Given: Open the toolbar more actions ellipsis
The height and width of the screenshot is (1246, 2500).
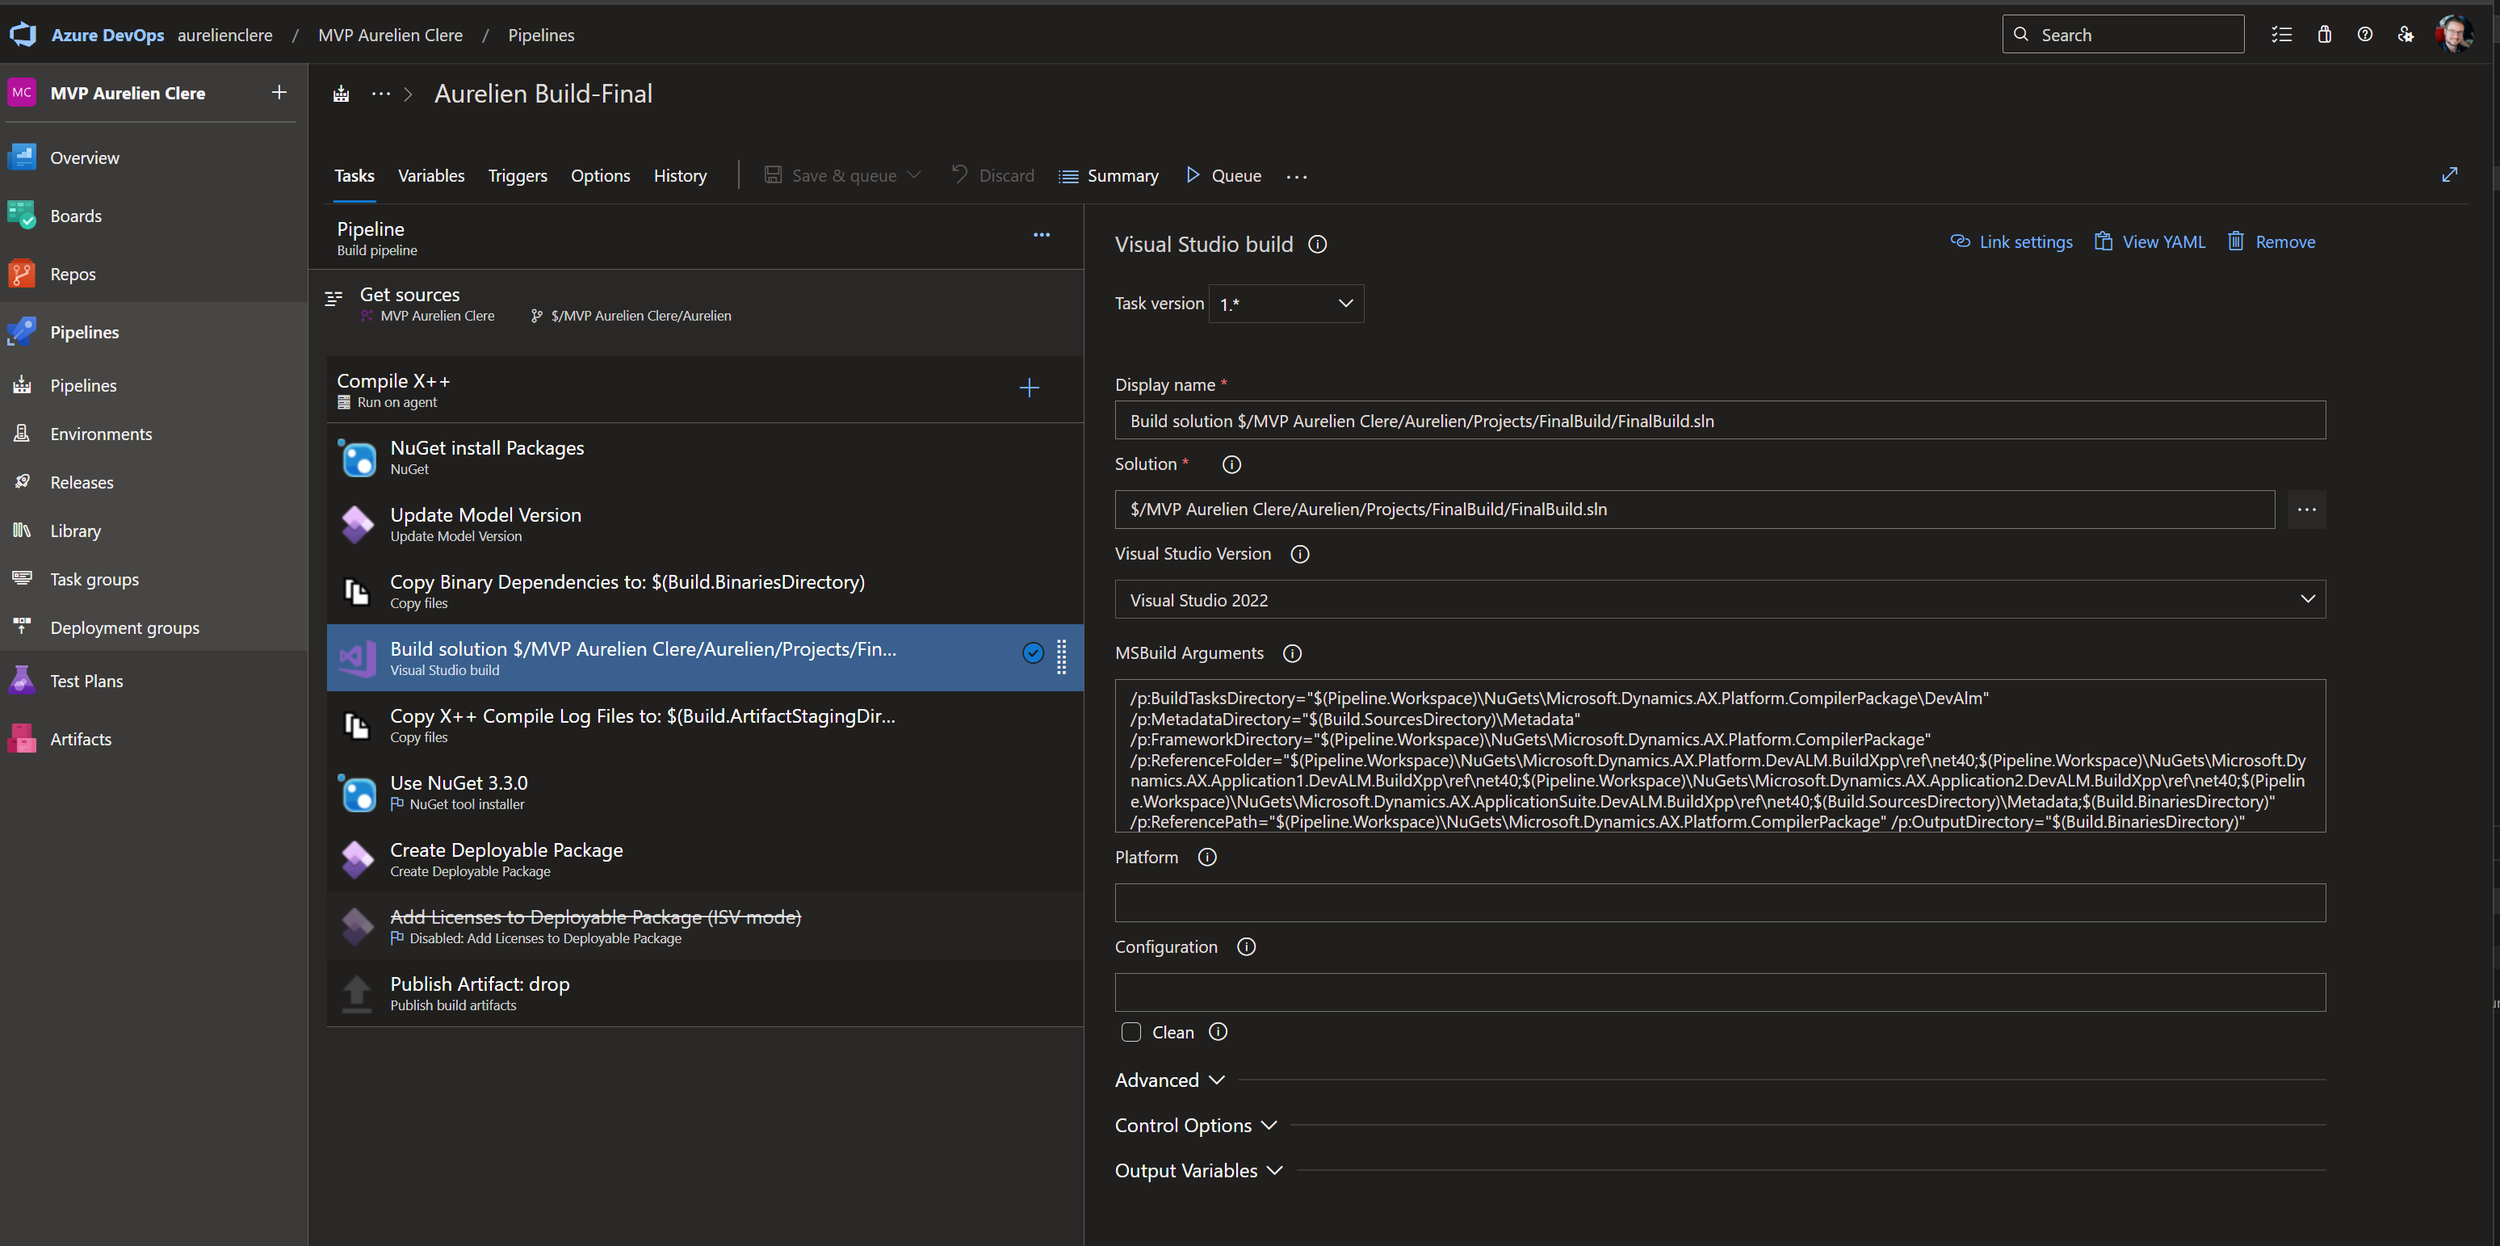Looking at the screenshot, I should coord(1297,177).
